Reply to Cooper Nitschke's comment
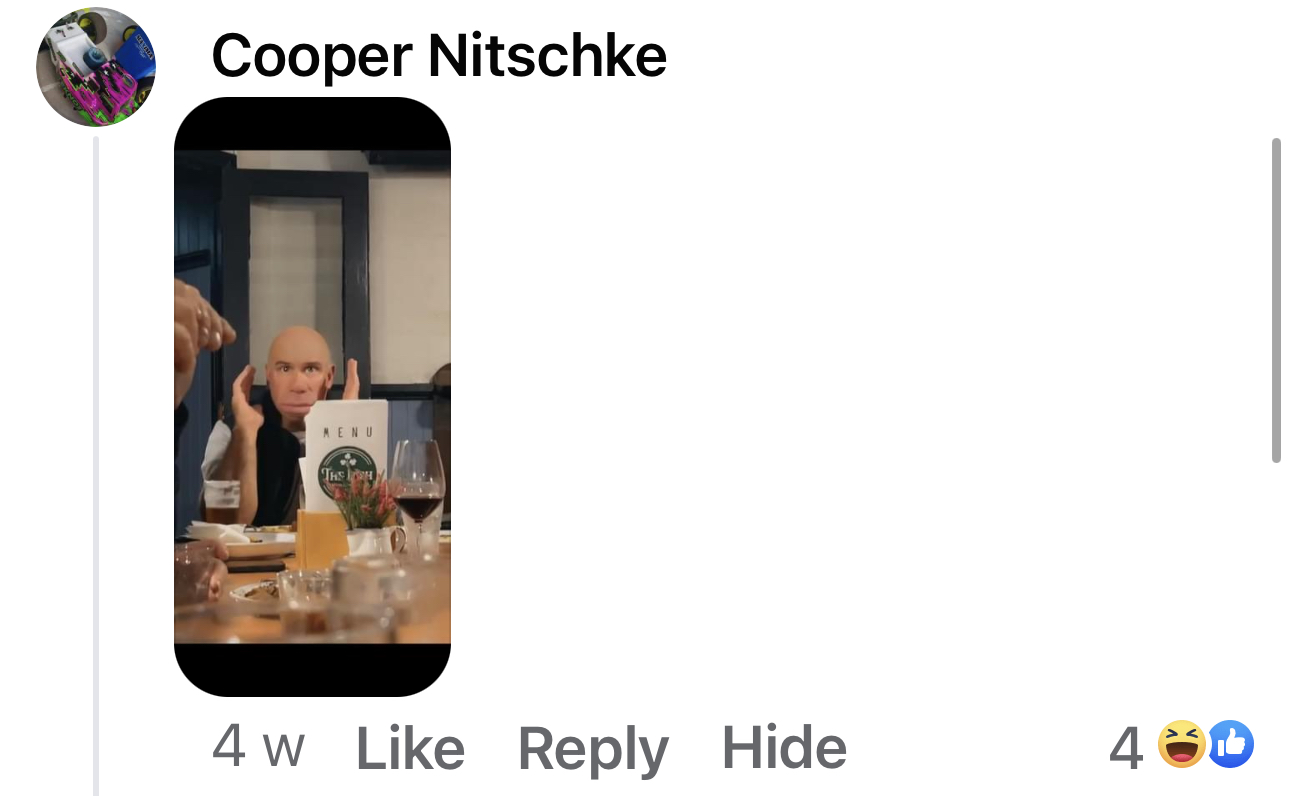The image size is (1290, 796). pos(593,748)
